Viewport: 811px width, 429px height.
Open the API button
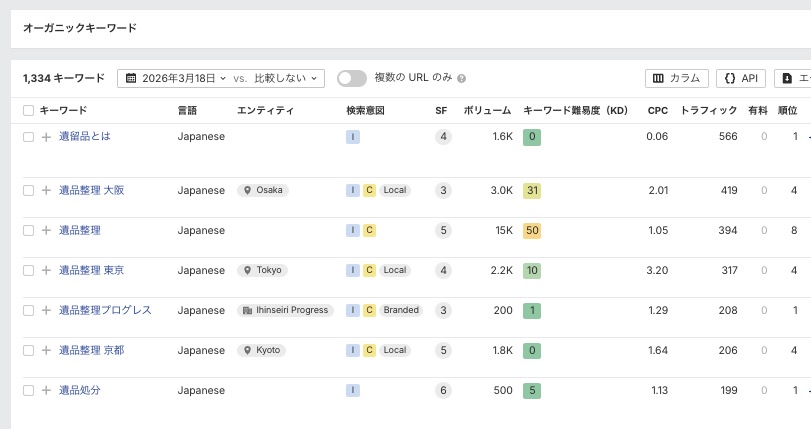coord(741,78)
